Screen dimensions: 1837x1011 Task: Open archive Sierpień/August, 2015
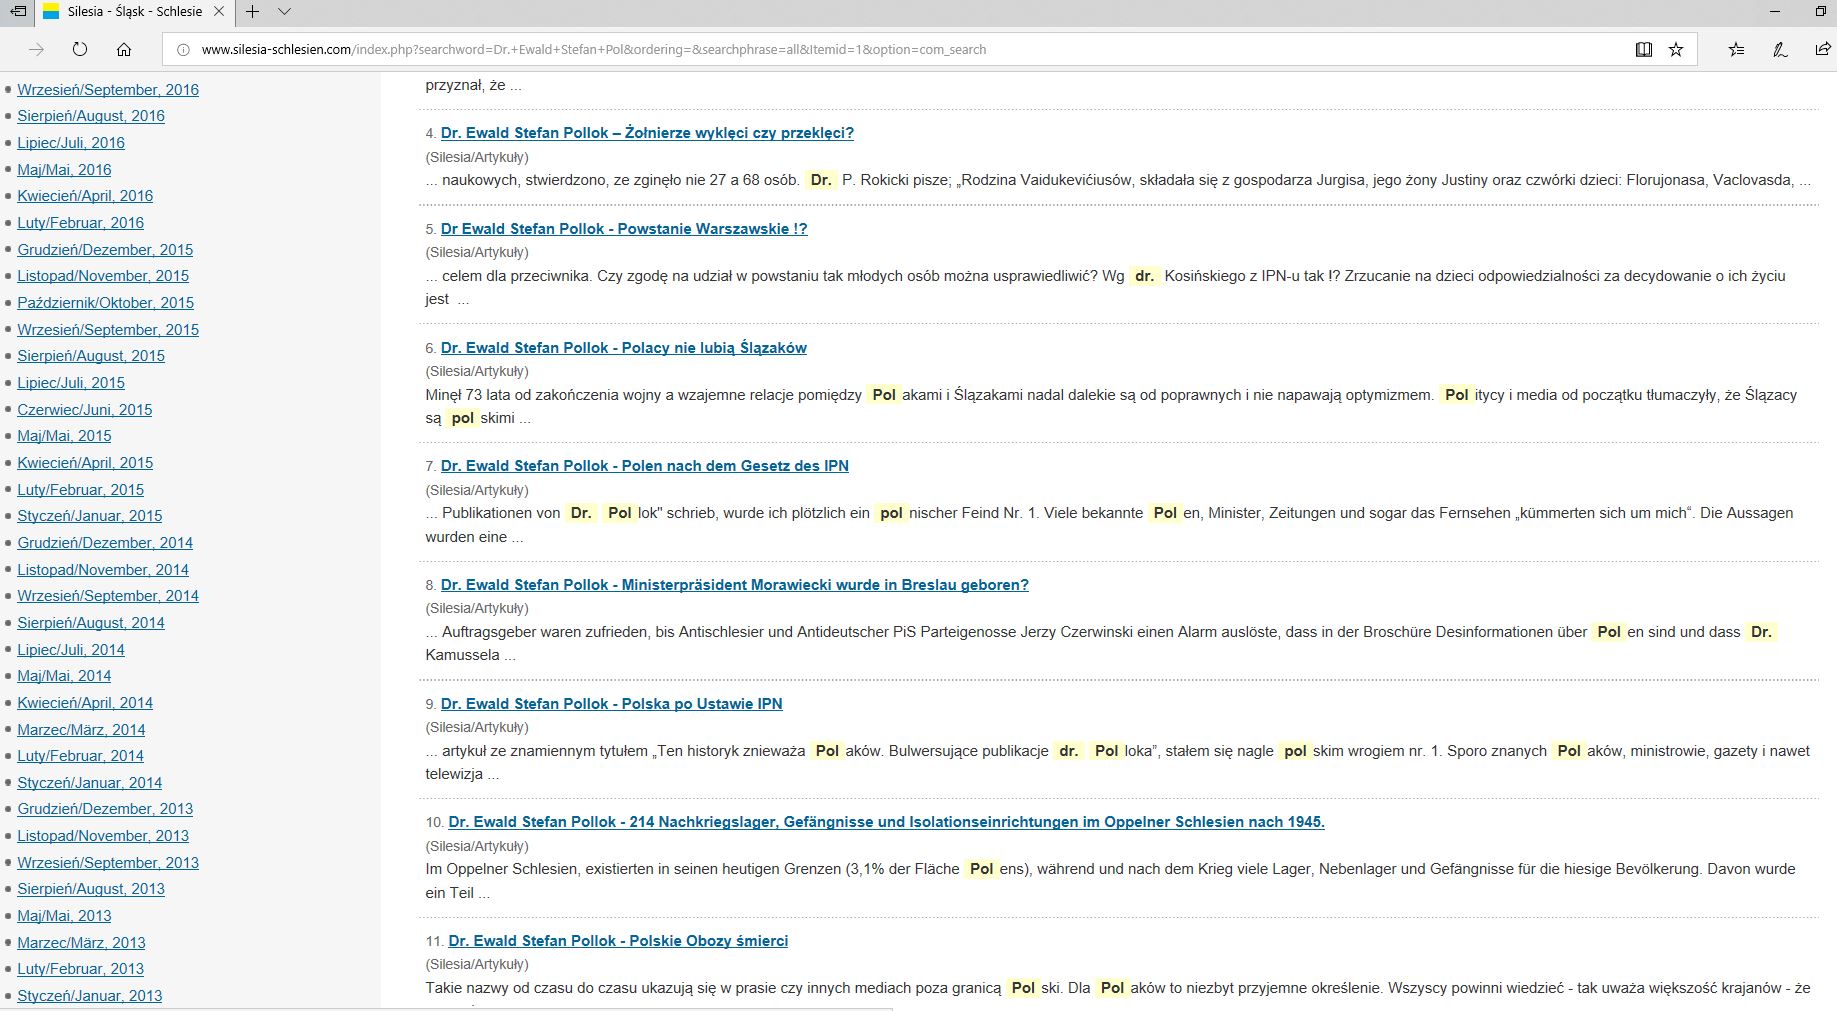click(91, 356)
